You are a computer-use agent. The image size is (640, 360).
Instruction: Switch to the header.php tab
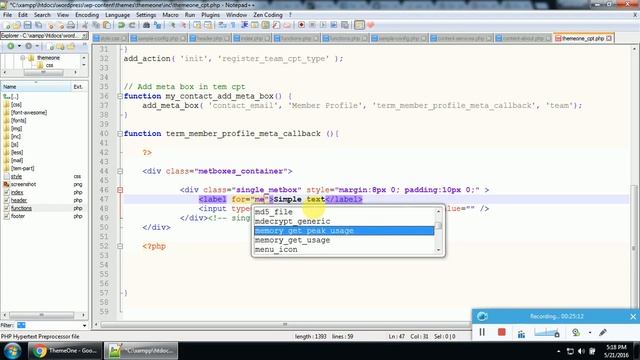[209, 38]
